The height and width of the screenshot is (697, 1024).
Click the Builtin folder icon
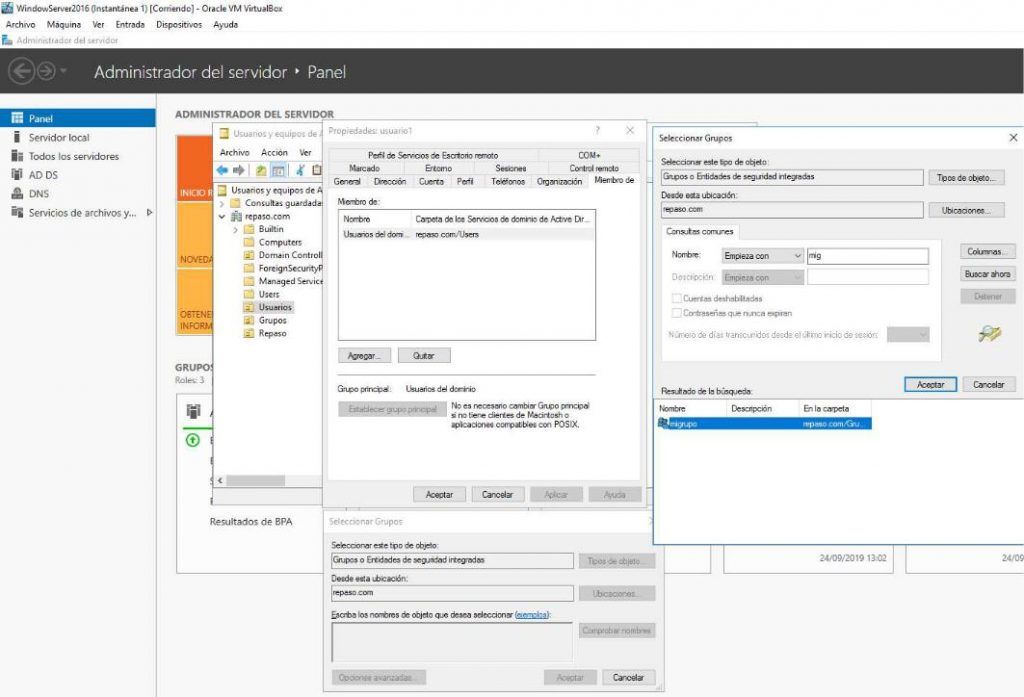coord(249,229)
